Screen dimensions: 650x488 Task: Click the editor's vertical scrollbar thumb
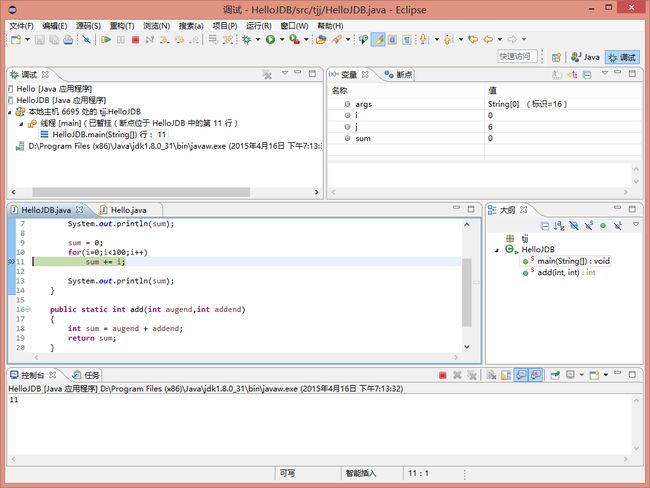[x=466, y=293]
